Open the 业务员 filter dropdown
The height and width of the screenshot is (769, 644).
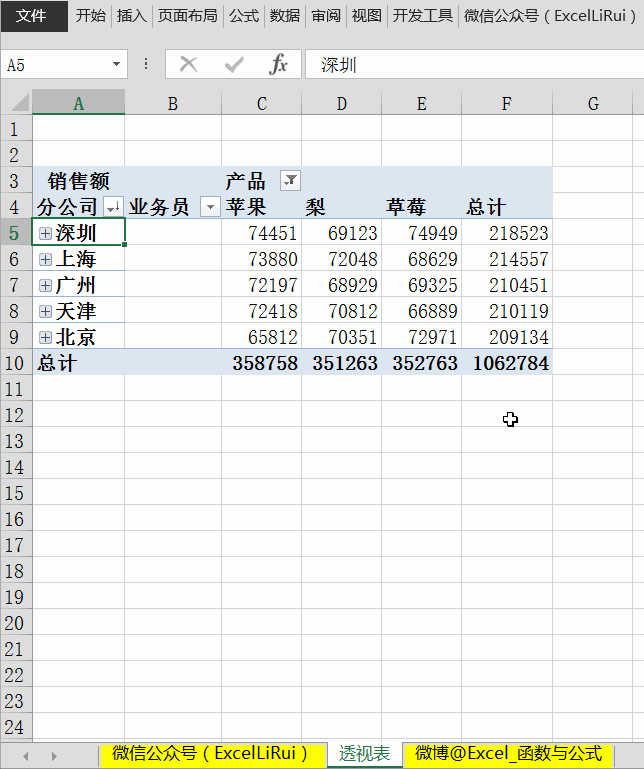pos(210,207)
